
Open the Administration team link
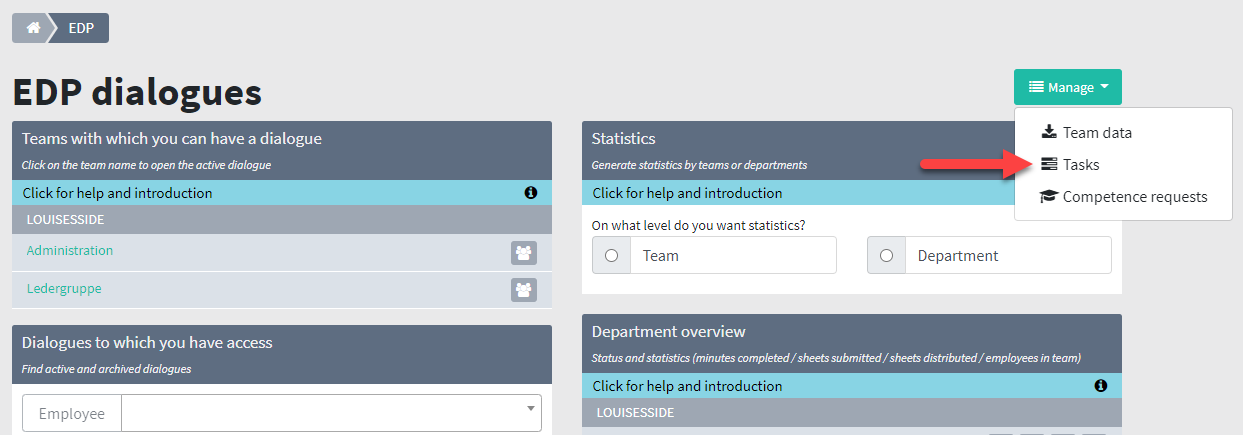(x=70, y=251)
